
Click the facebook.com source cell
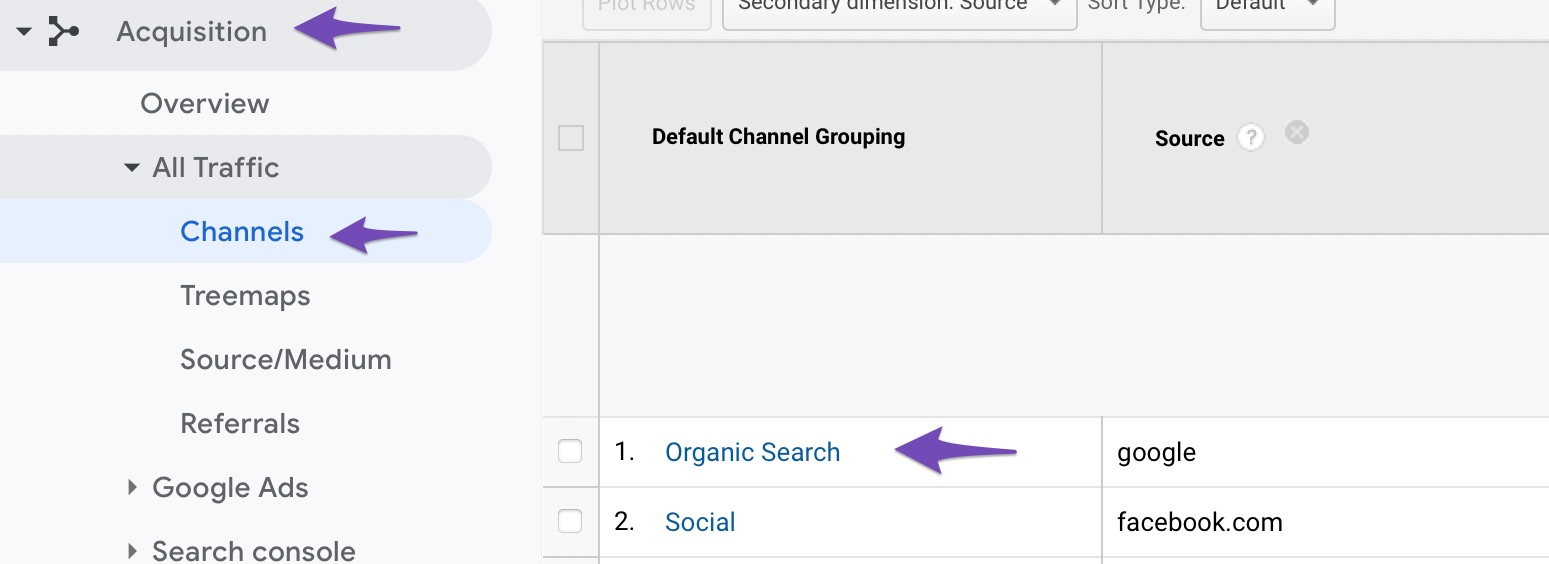click(x=1200, y=522)
